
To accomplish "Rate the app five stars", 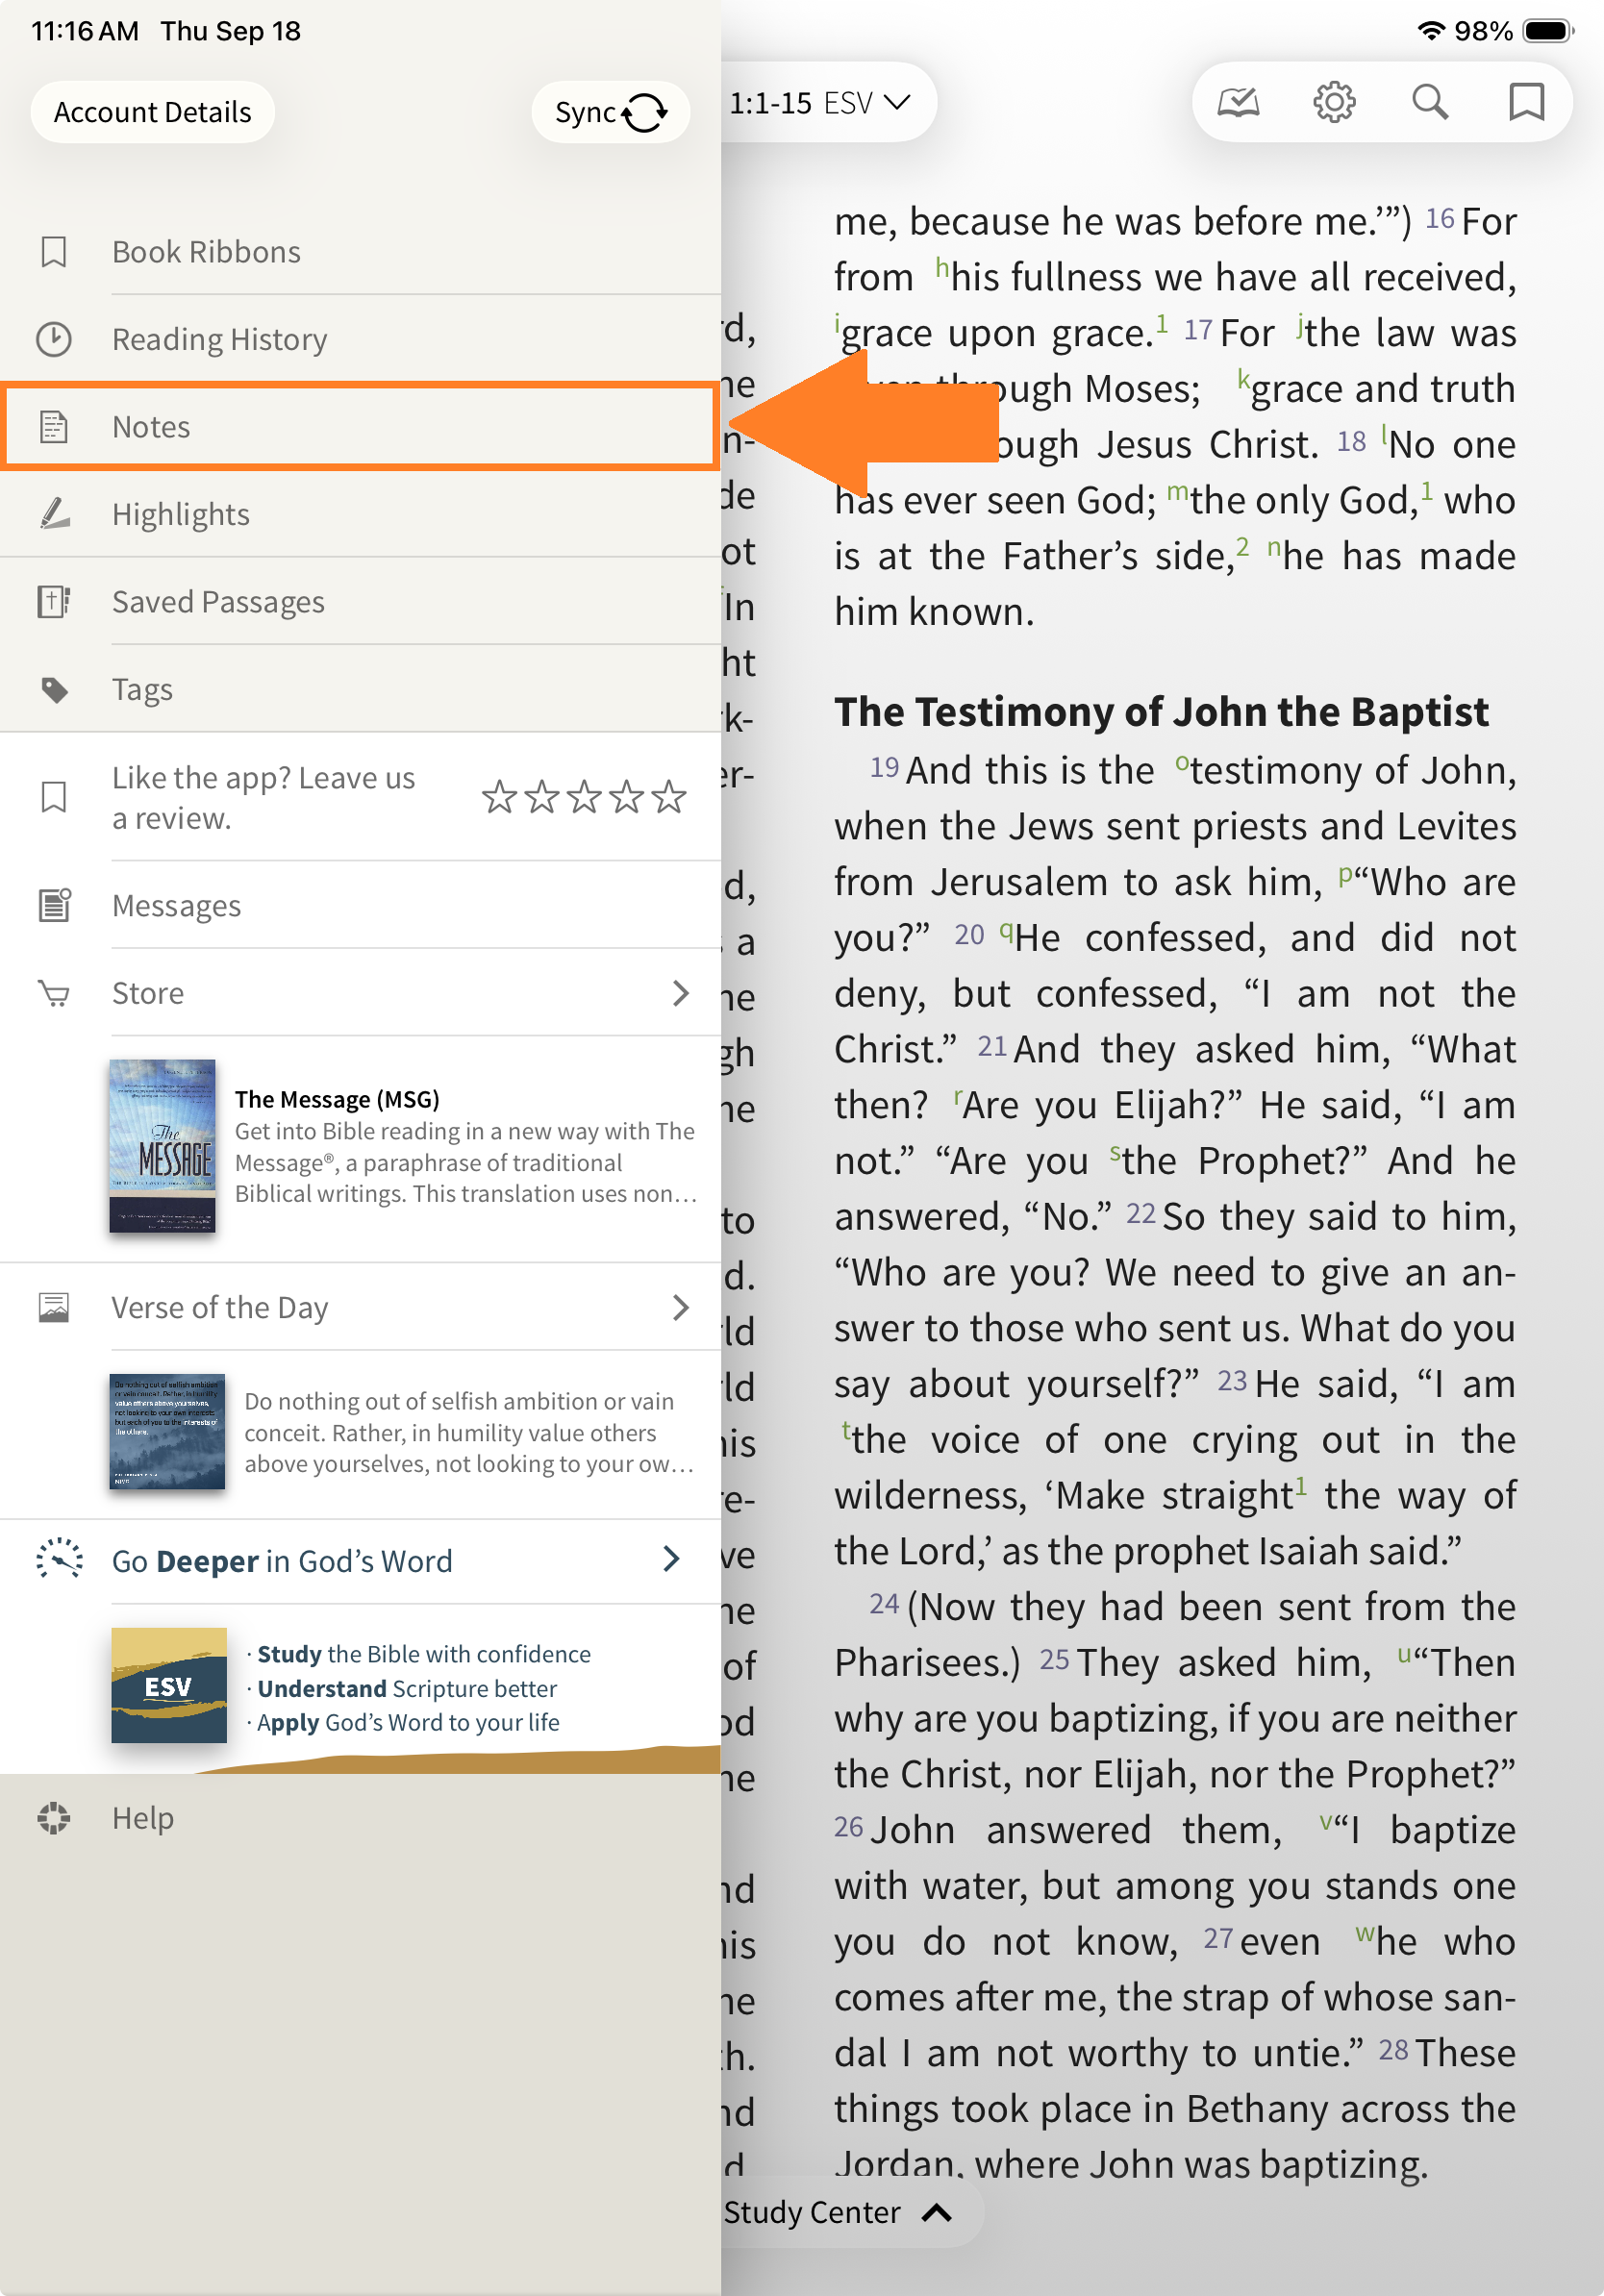I will pyautogui.click(x=669, y=798).
